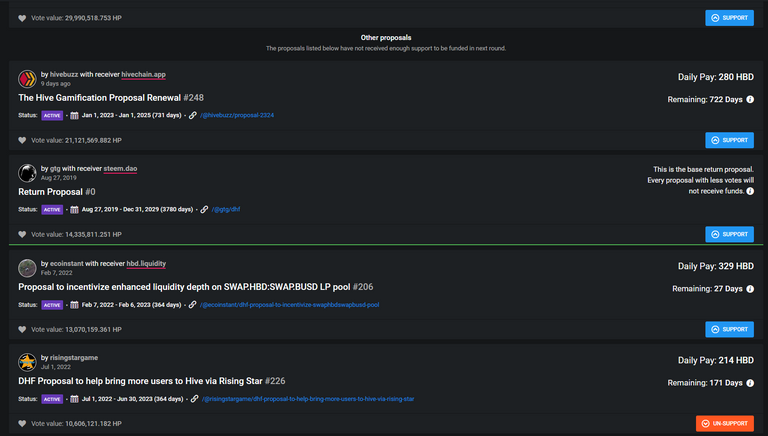Click info icon beside Remaining: 722 Days
The height and width of the screenshot is (436, 768).
click(750, 99)
